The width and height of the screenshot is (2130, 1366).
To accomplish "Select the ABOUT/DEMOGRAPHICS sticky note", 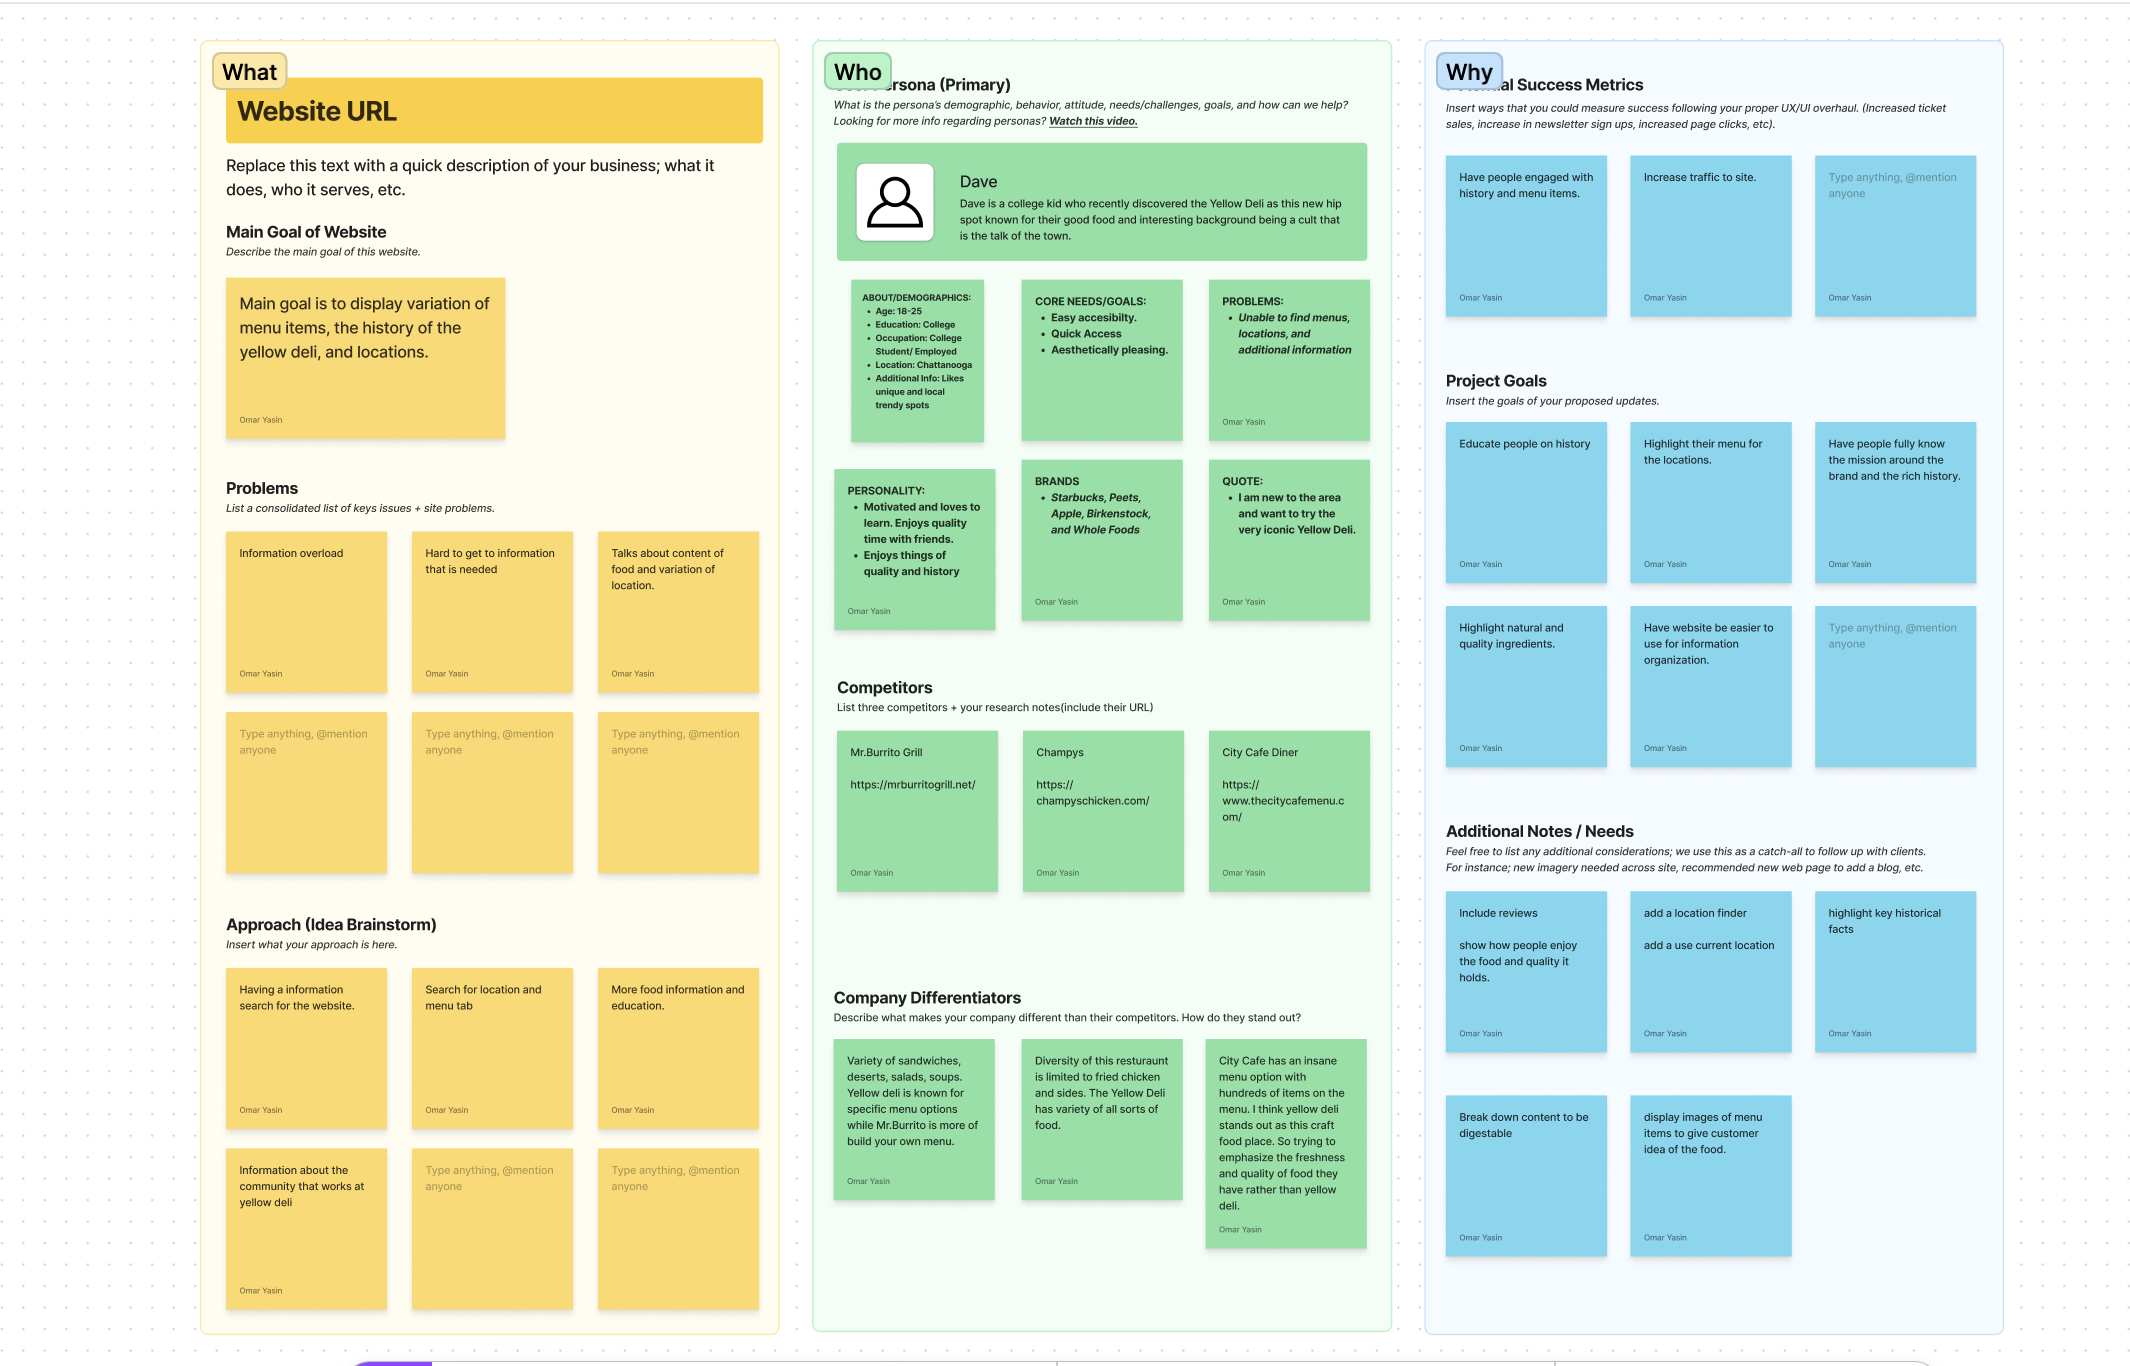I will coord(916,360).
